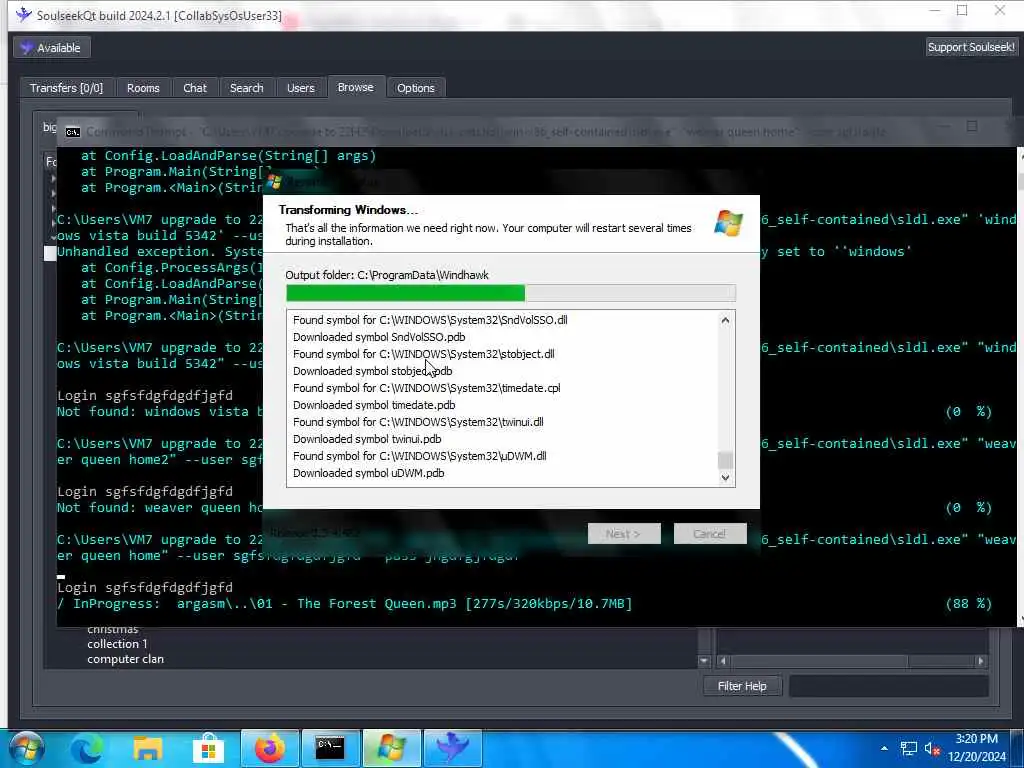
Task: Open the Transfers [0/0] tab
Action: pyautogui.click(x=66, y=88)
